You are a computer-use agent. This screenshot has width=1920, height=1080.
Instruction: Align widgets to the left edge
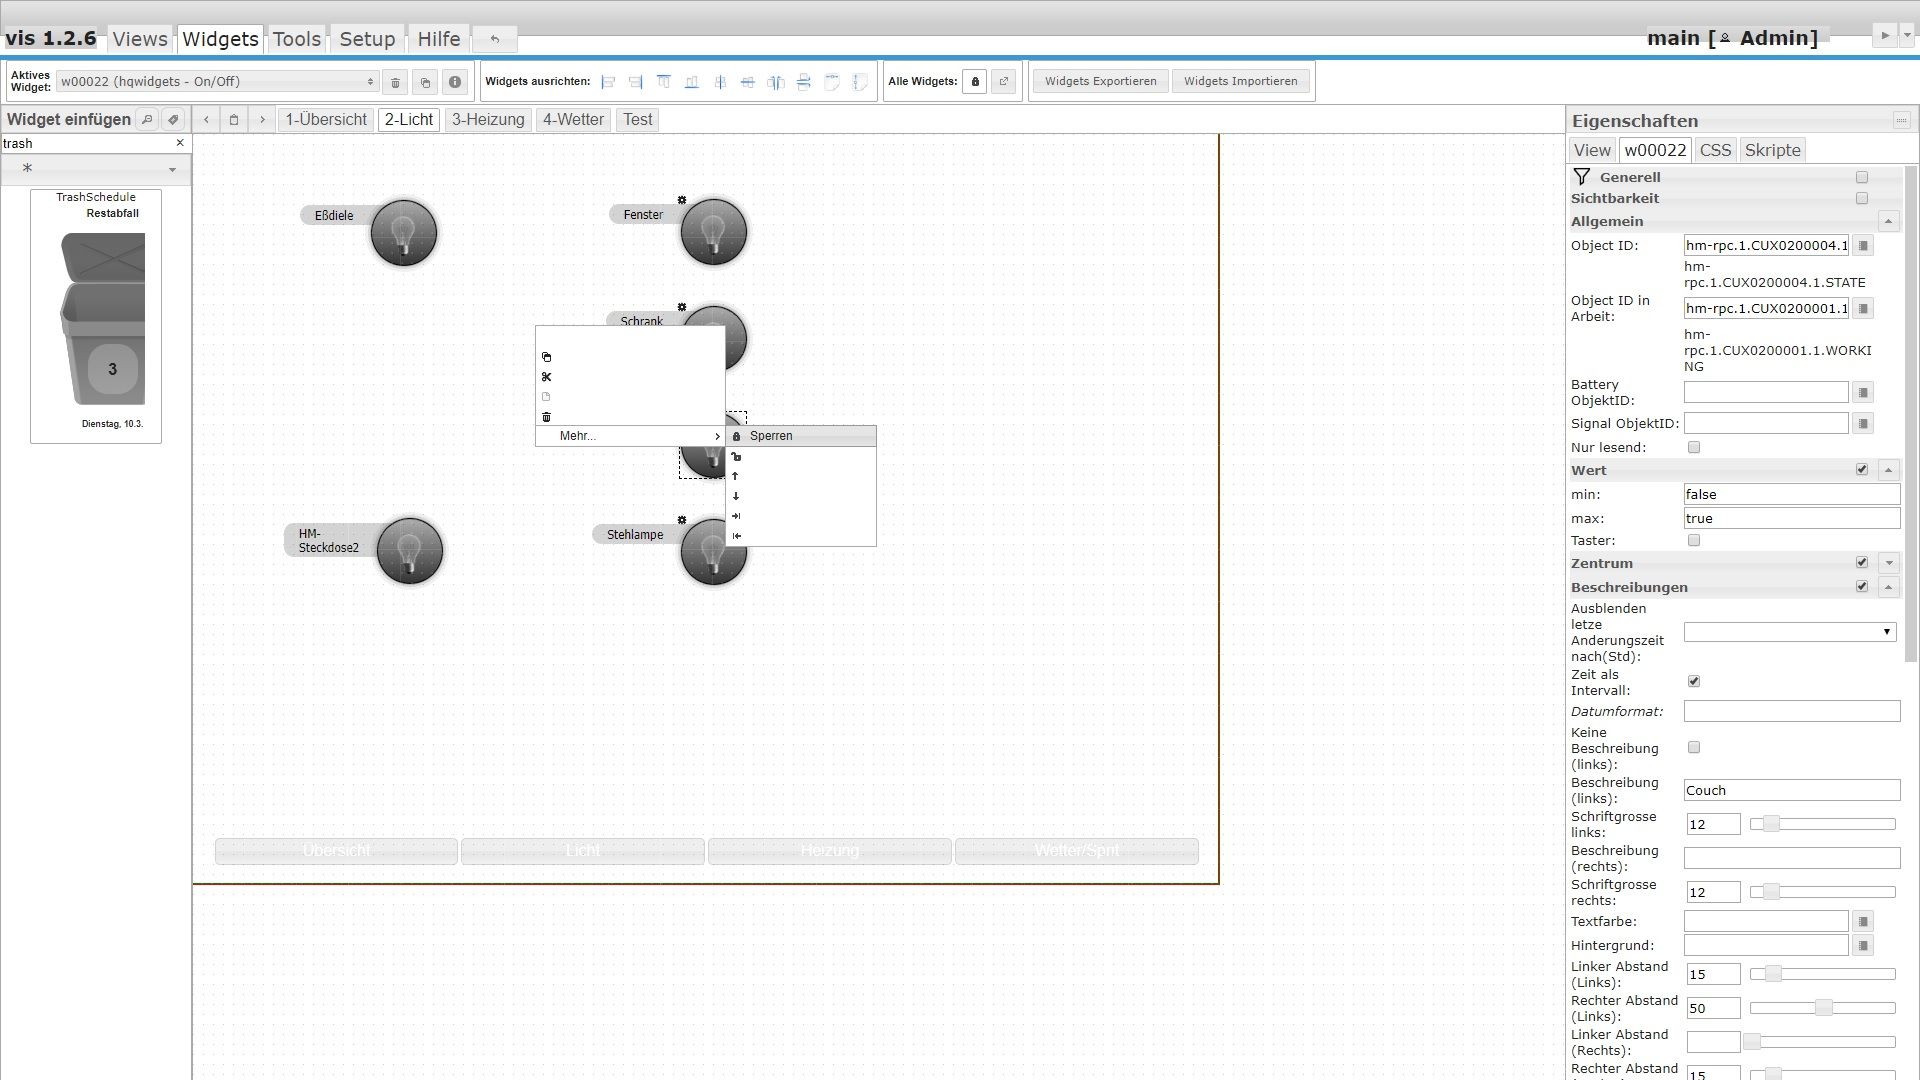tap(608, 82)
